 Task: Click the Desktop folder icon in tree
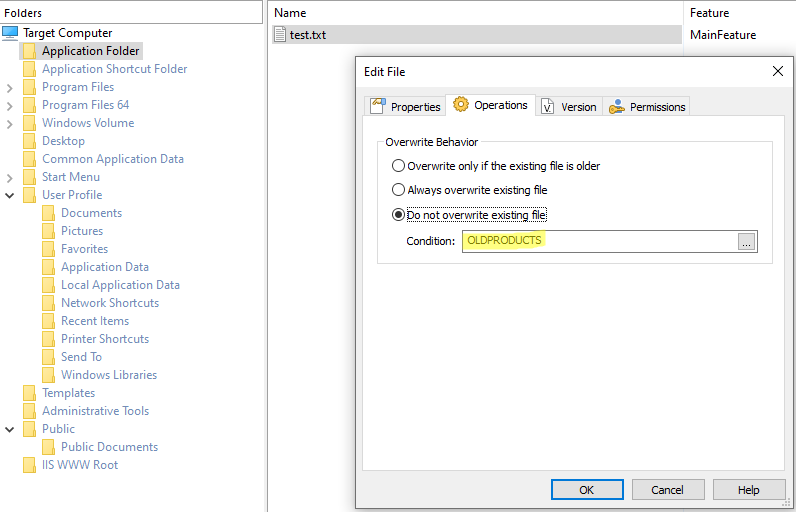tap(29, 141)
